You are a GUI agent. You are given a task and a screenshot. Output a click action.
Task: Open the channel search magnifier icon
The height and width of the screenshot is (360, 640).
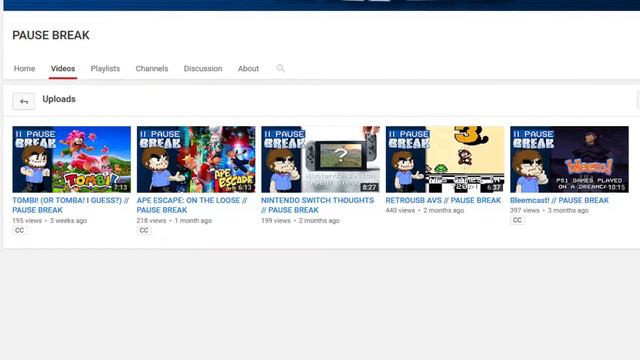[280, 68]
